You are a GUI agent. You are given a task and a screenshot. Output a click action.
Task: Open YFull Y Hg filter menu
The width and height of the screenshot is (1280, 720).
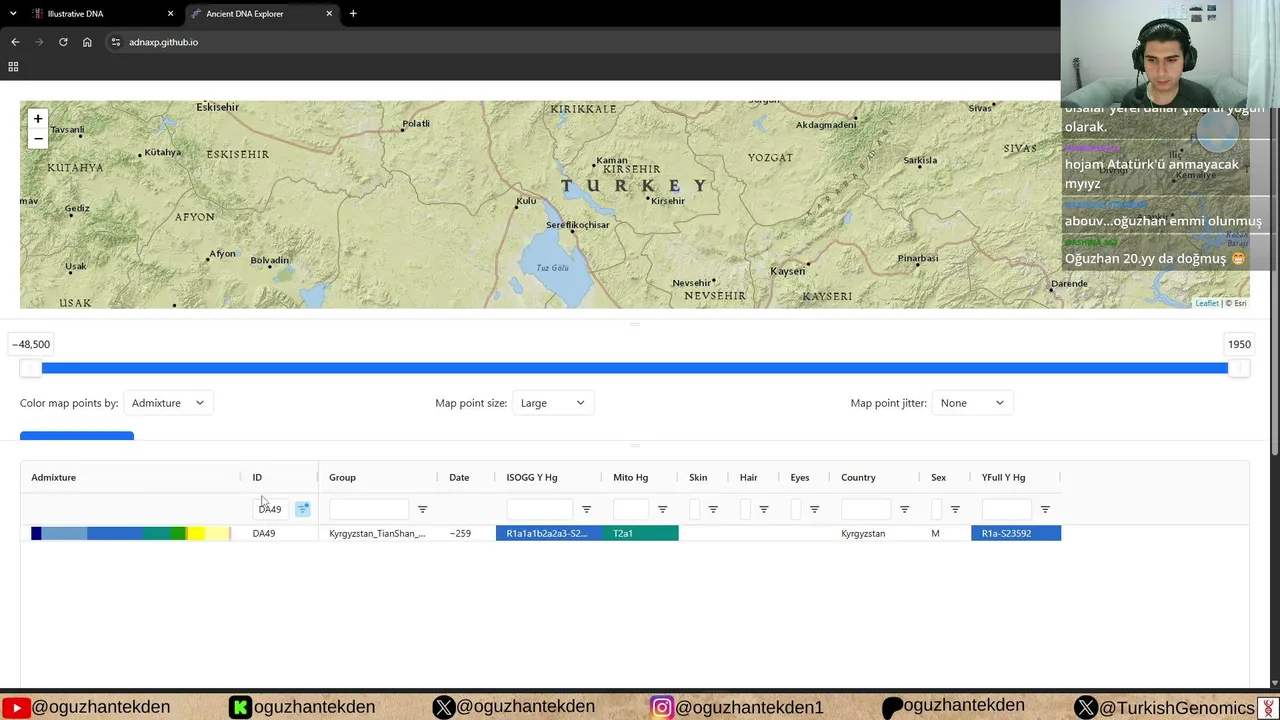click(x=1045, y=510)
